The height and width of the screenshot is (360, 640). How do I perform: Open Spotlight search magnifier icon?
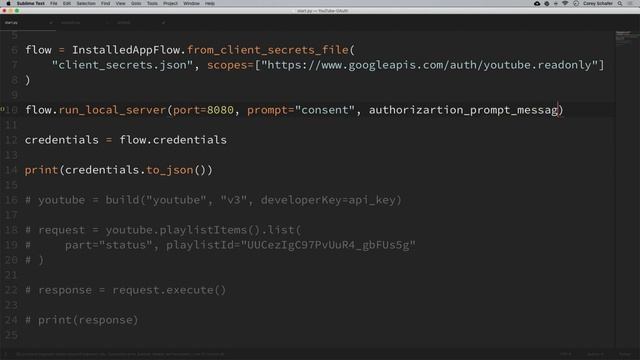620,3
